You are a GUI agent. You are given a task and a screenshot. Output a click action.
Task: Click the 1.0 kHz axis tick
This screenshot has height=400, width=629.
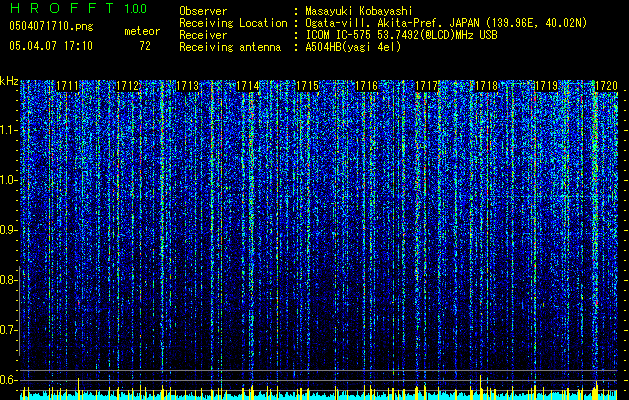click(x=9, y=181)
